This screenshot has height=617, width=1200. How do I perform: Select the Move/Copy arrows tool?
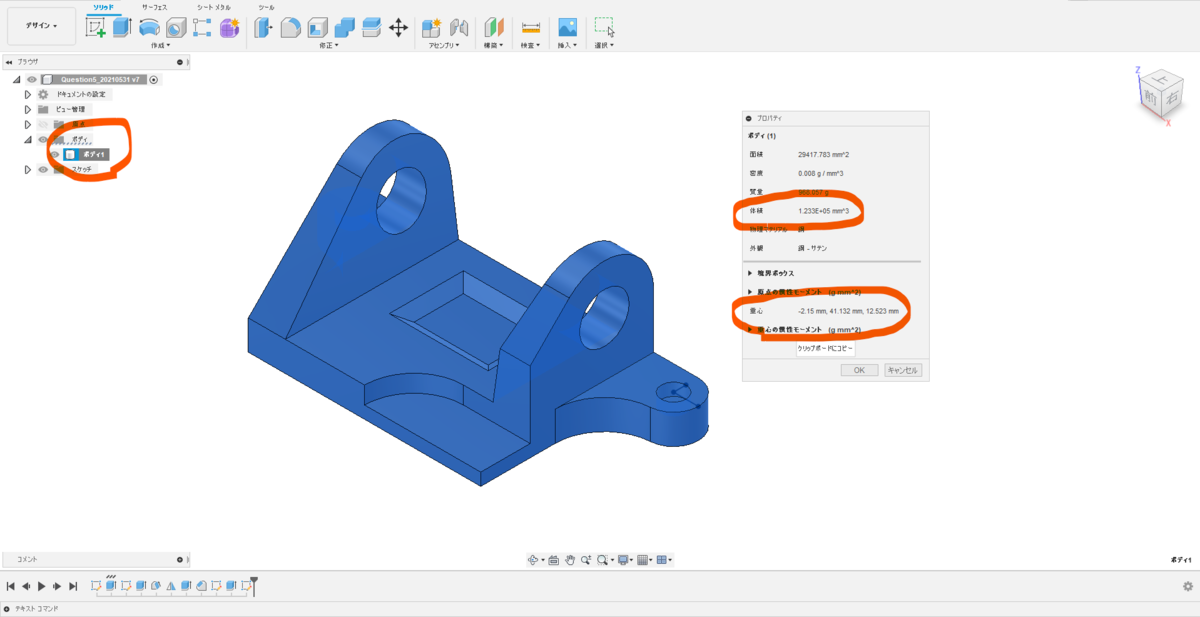point(398,27)
